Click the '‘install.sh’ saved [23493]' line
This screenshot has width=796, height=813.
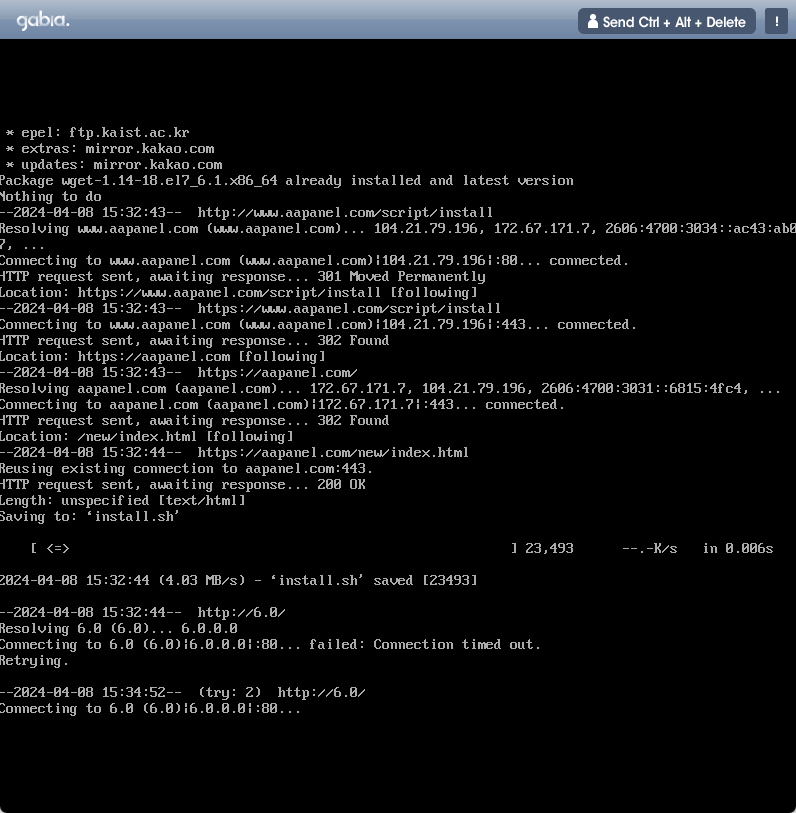[x=239, y=581]
